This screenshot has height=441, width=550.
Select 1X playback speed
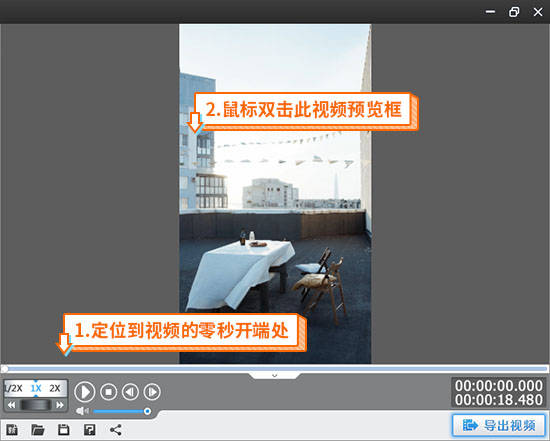coord(36,388)
